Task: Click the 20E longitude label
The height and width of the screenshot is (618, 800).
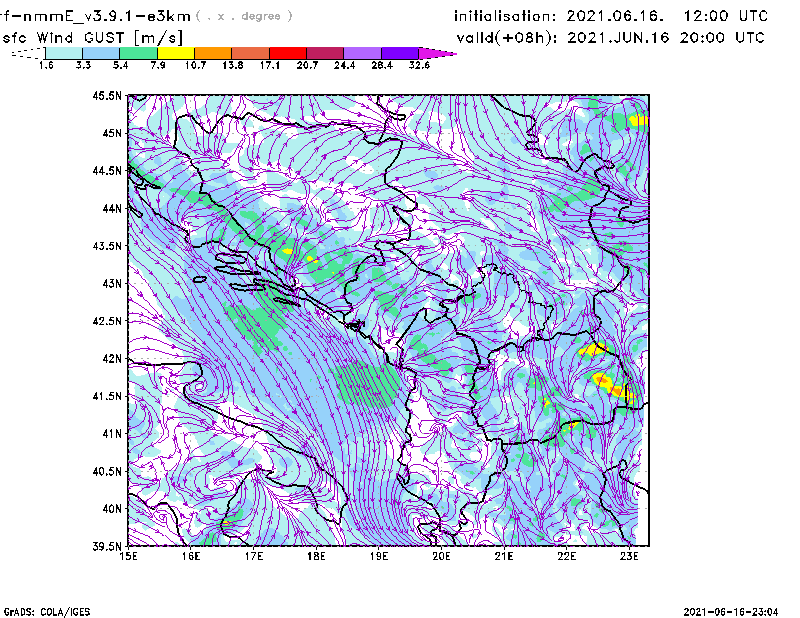Action: (x=441, y=556)
